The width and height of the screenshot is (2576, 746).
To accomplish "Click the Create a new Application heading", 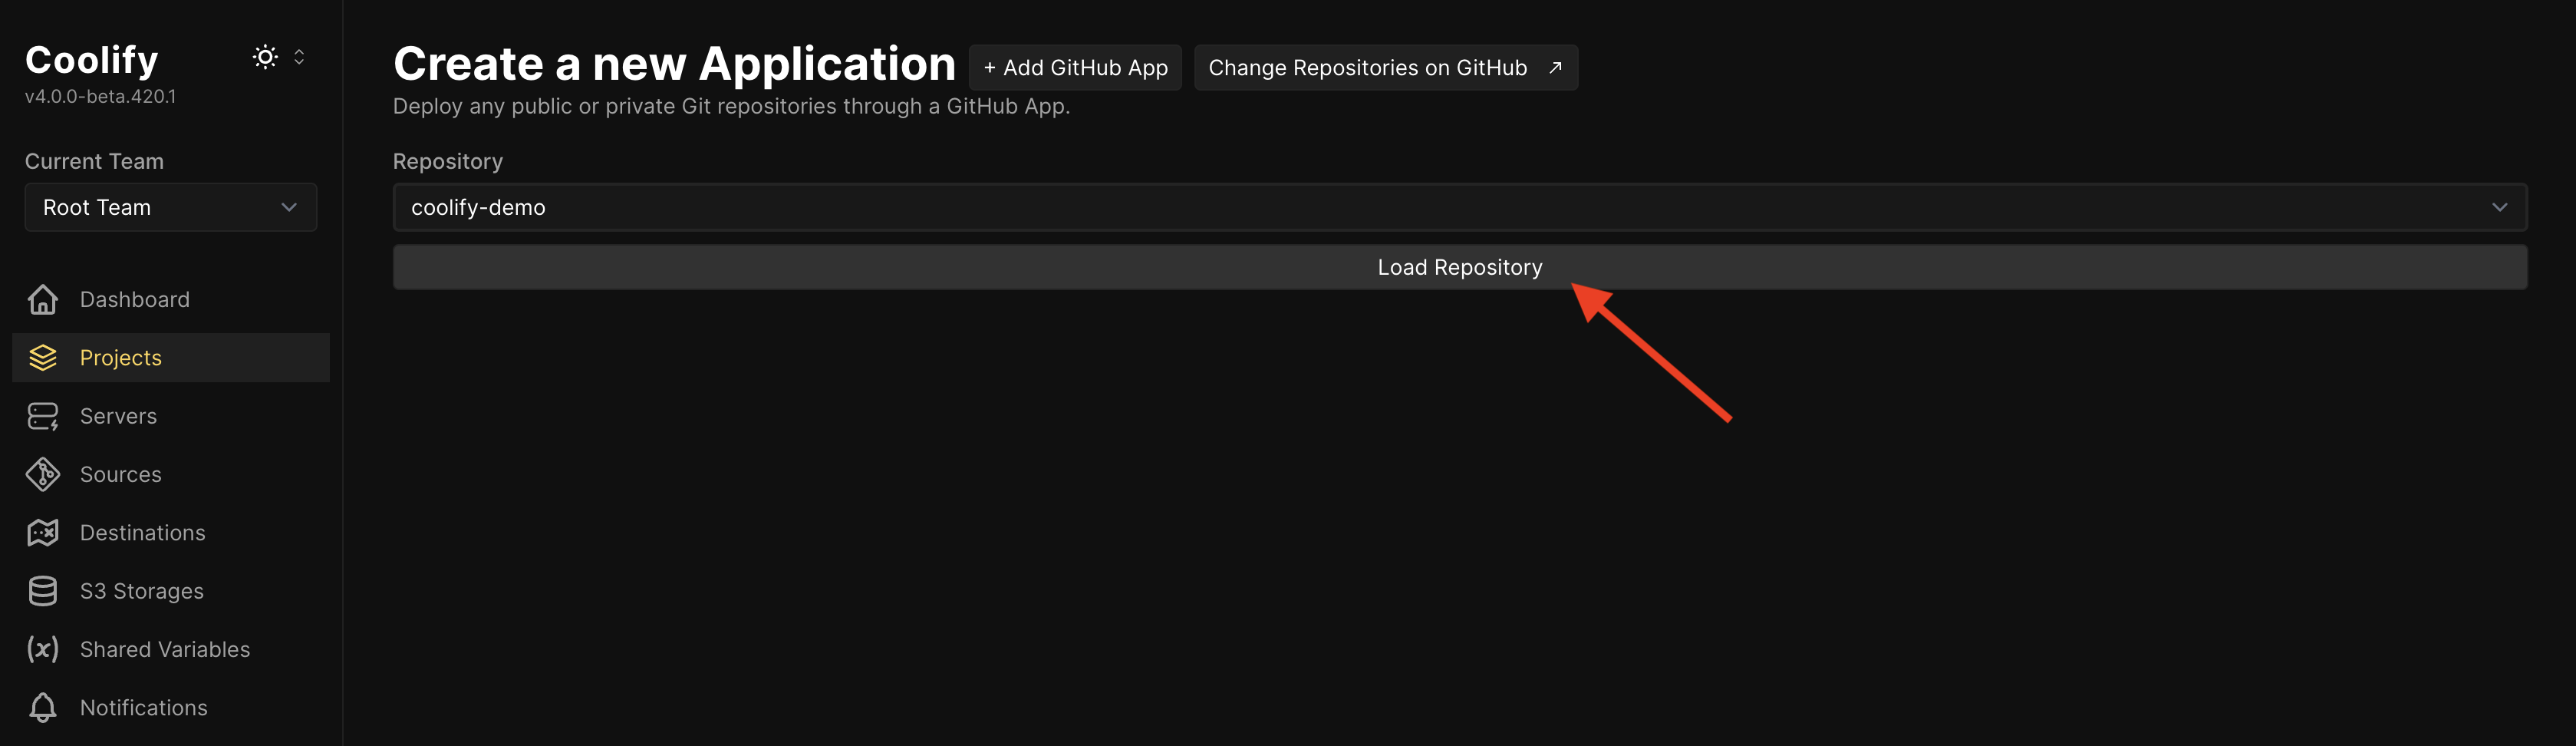I will point(674,64).
